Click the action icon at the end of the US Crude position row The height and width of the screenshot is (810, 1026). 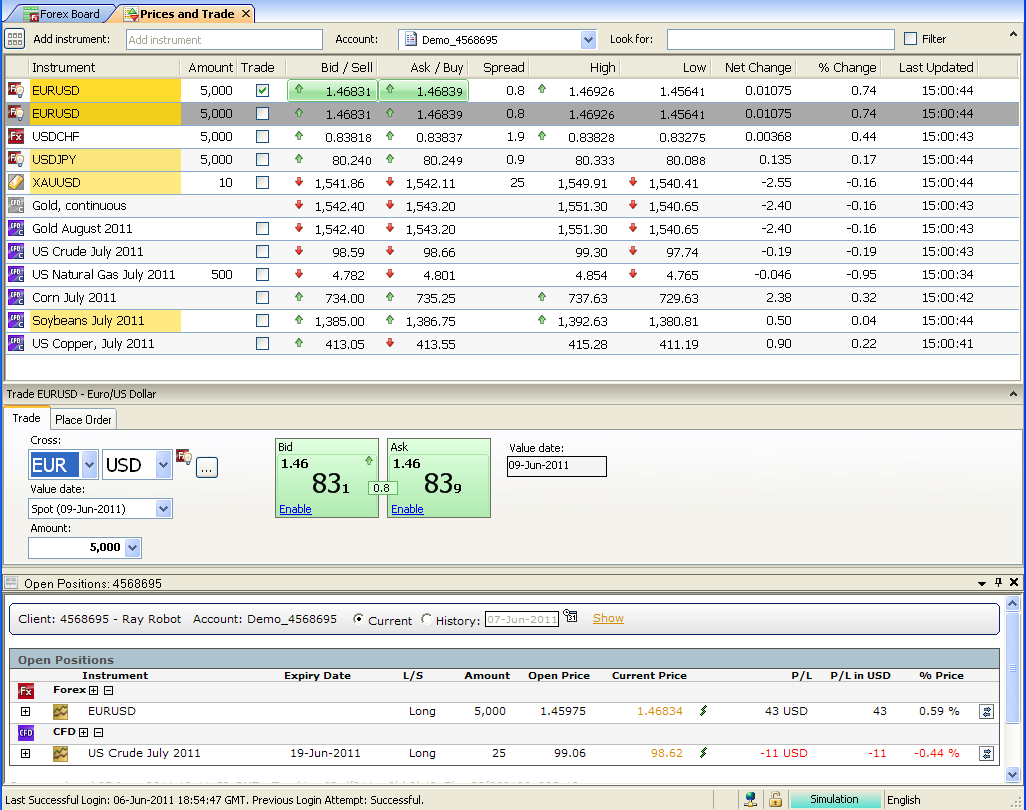point(987,754)
